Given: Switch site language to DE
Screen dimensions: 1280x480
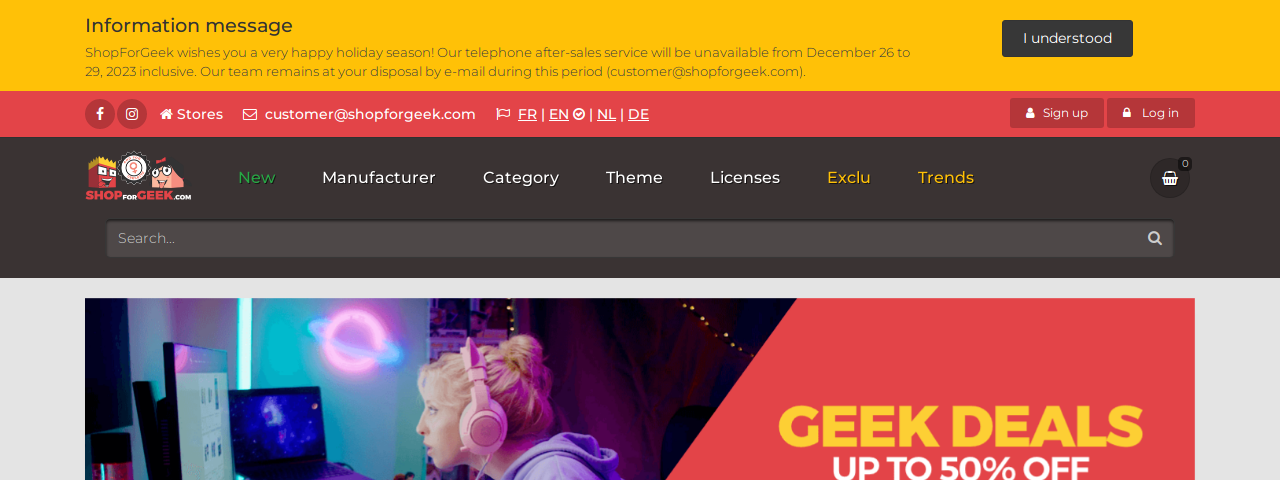Looking at the screenshot, I should coord(638,114).
